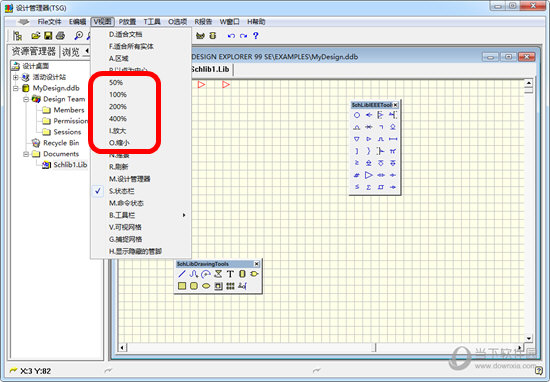Click the horizontal scrollbar left arrow
550x382 pixels.
[x=122, y=348]
